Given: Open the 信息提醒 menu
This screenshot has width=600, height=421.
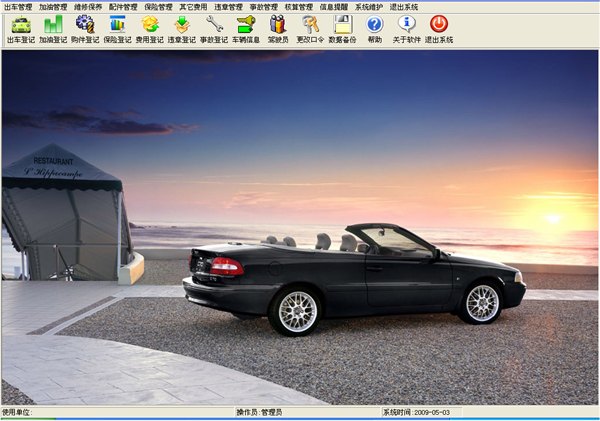Looking at the screenshot, I should click(334, 7).
